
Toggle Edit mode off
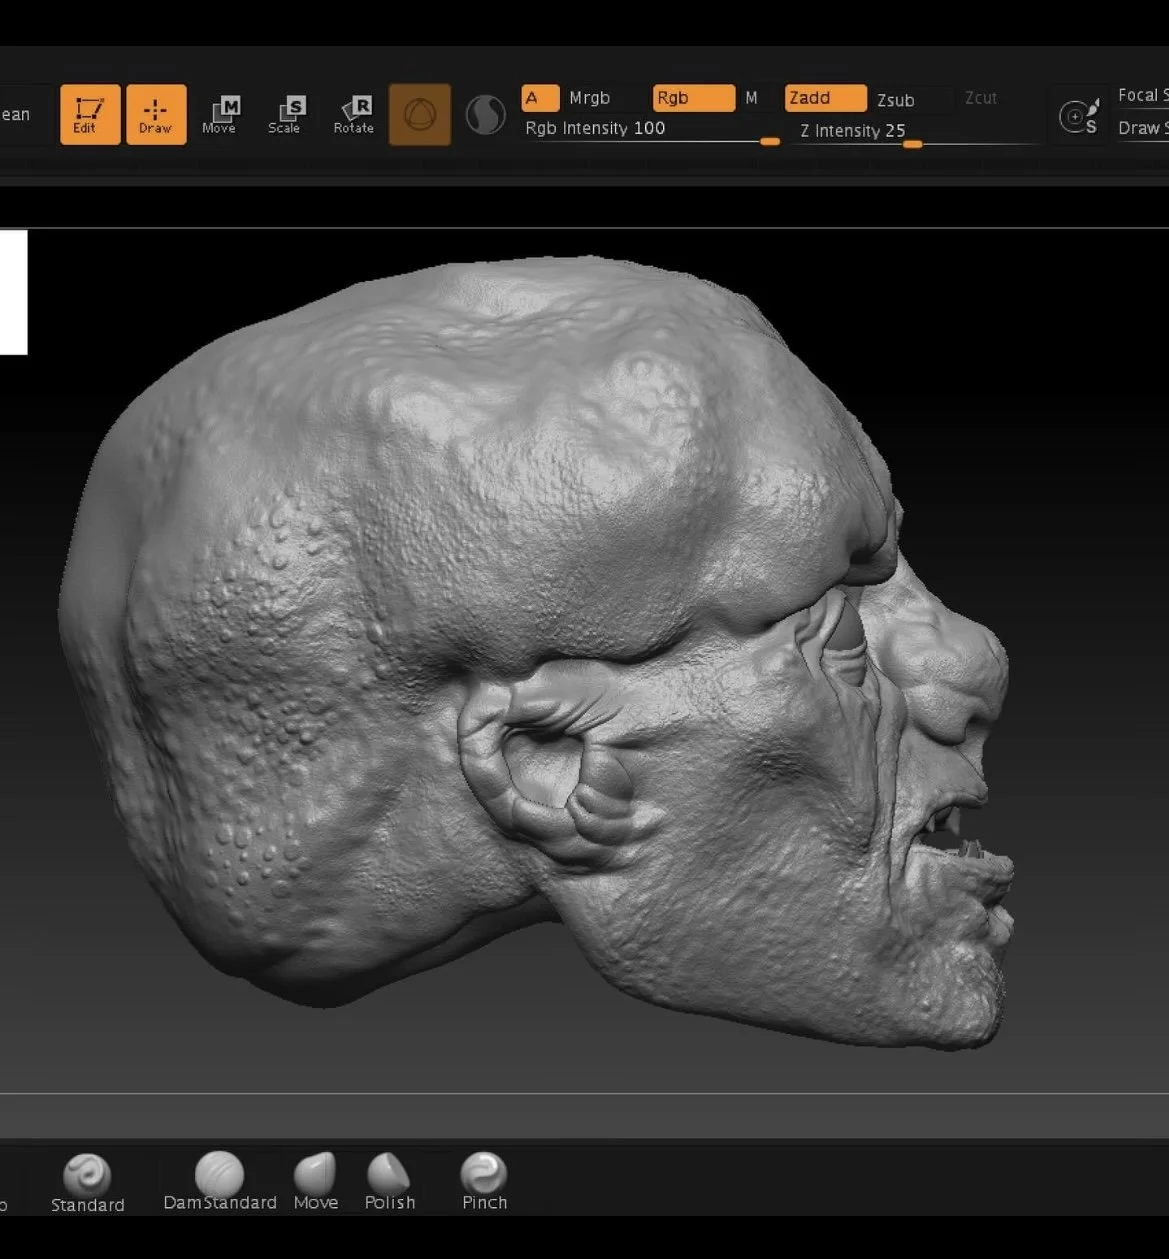[90, 115]
